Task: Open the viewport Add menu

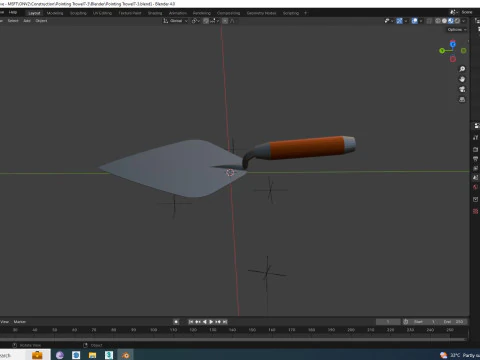Action: pos(27,21)
